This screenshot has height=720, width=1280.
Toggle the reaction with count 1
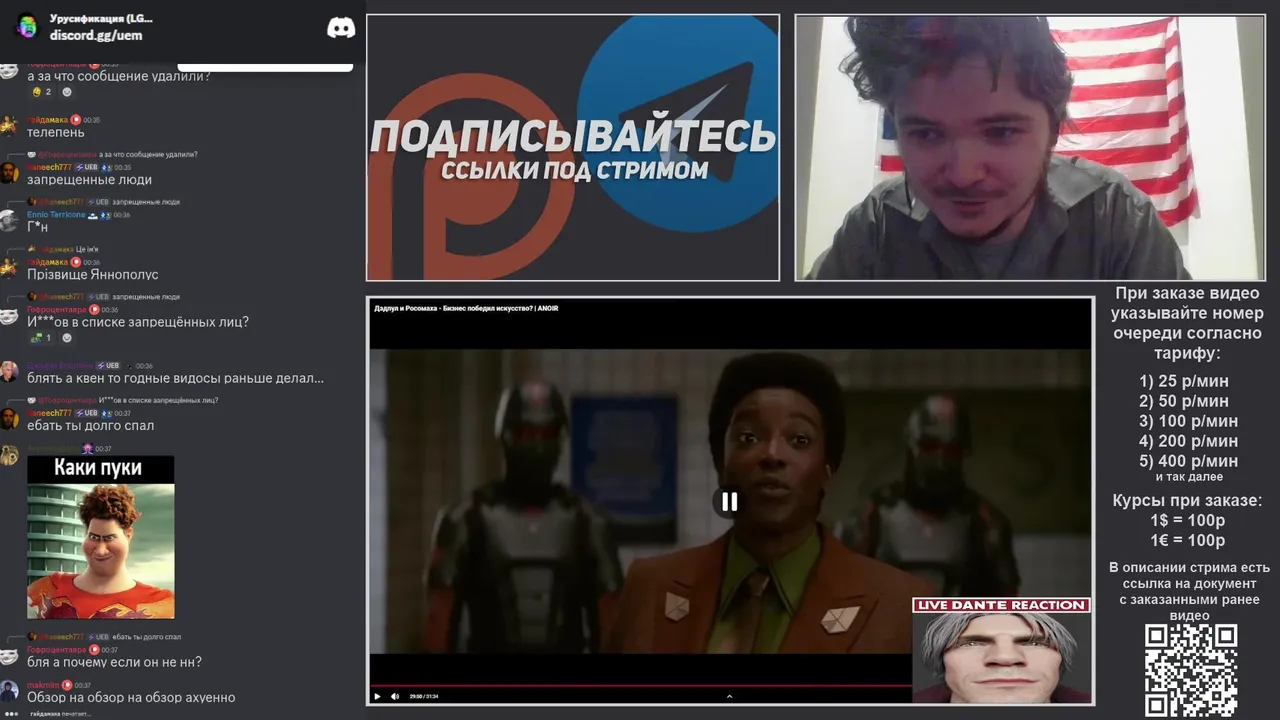42,338
